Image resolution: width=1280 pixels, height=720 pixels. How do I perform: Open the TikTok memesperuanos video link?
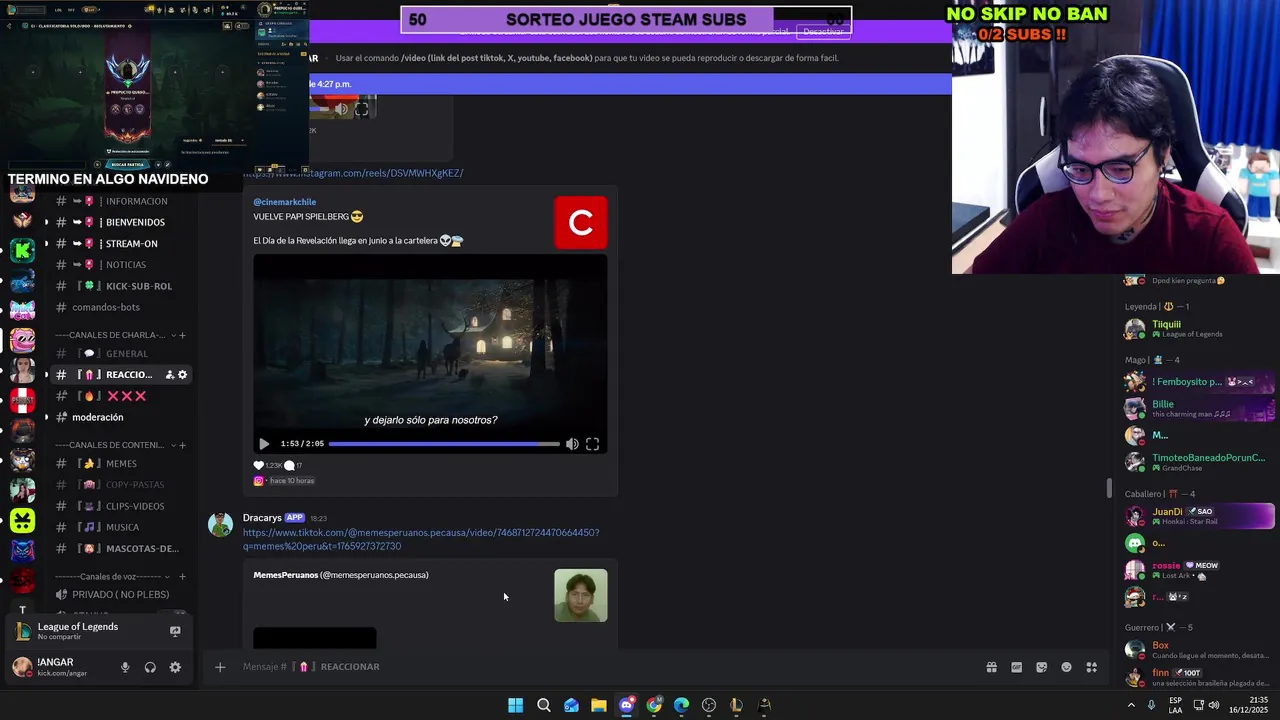click(x=421, y=539)
